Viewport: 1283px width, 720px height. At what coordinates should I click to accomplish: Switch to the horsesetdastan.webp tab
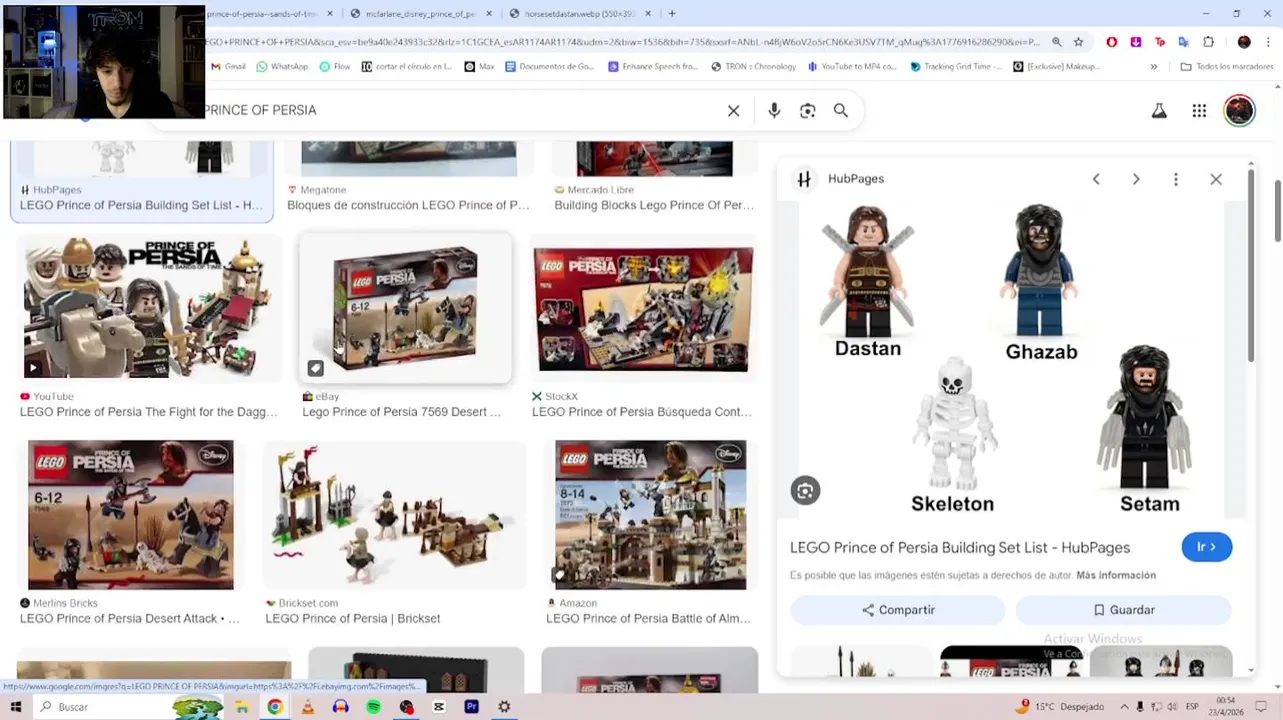(x=580, y=14)
